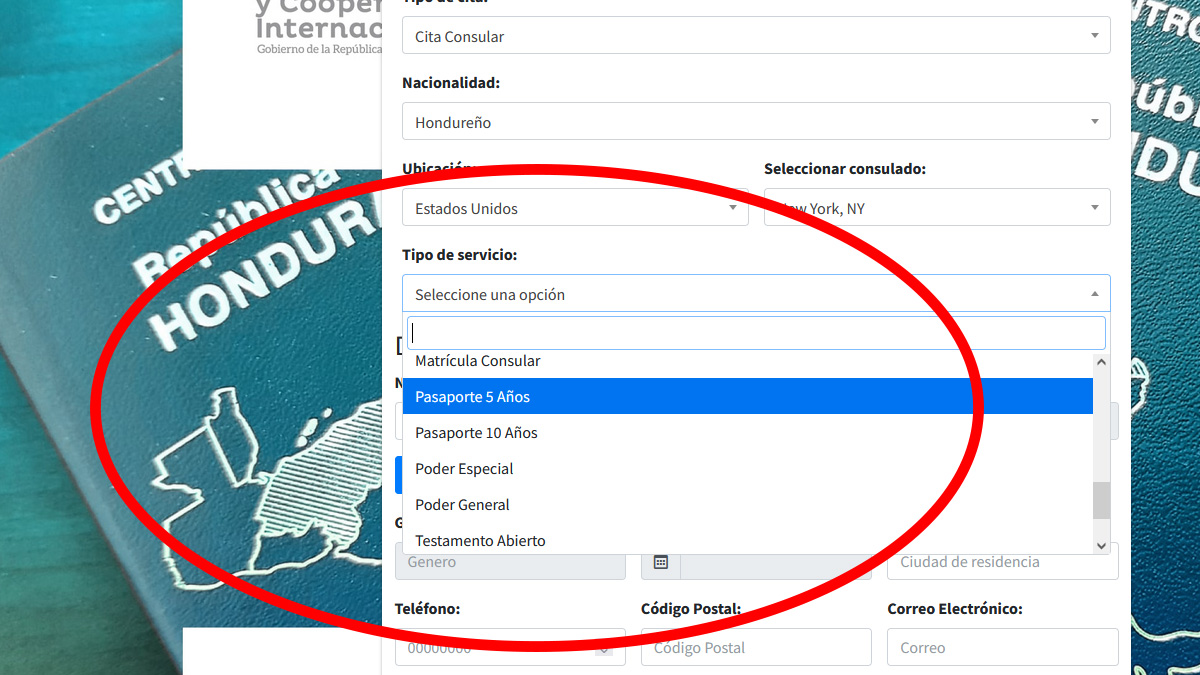This screenshot has width=1200, height=675.
Task: Click the scroll-up arrow in the service list
Action: coord(1100,361)
